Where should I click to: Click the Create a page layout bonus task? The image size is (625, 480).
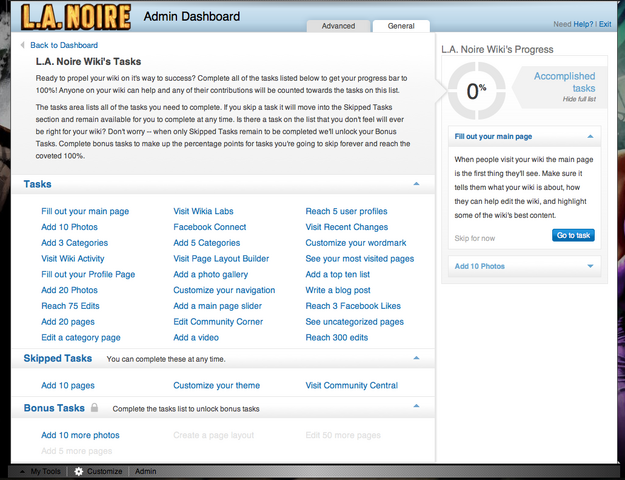213,435
